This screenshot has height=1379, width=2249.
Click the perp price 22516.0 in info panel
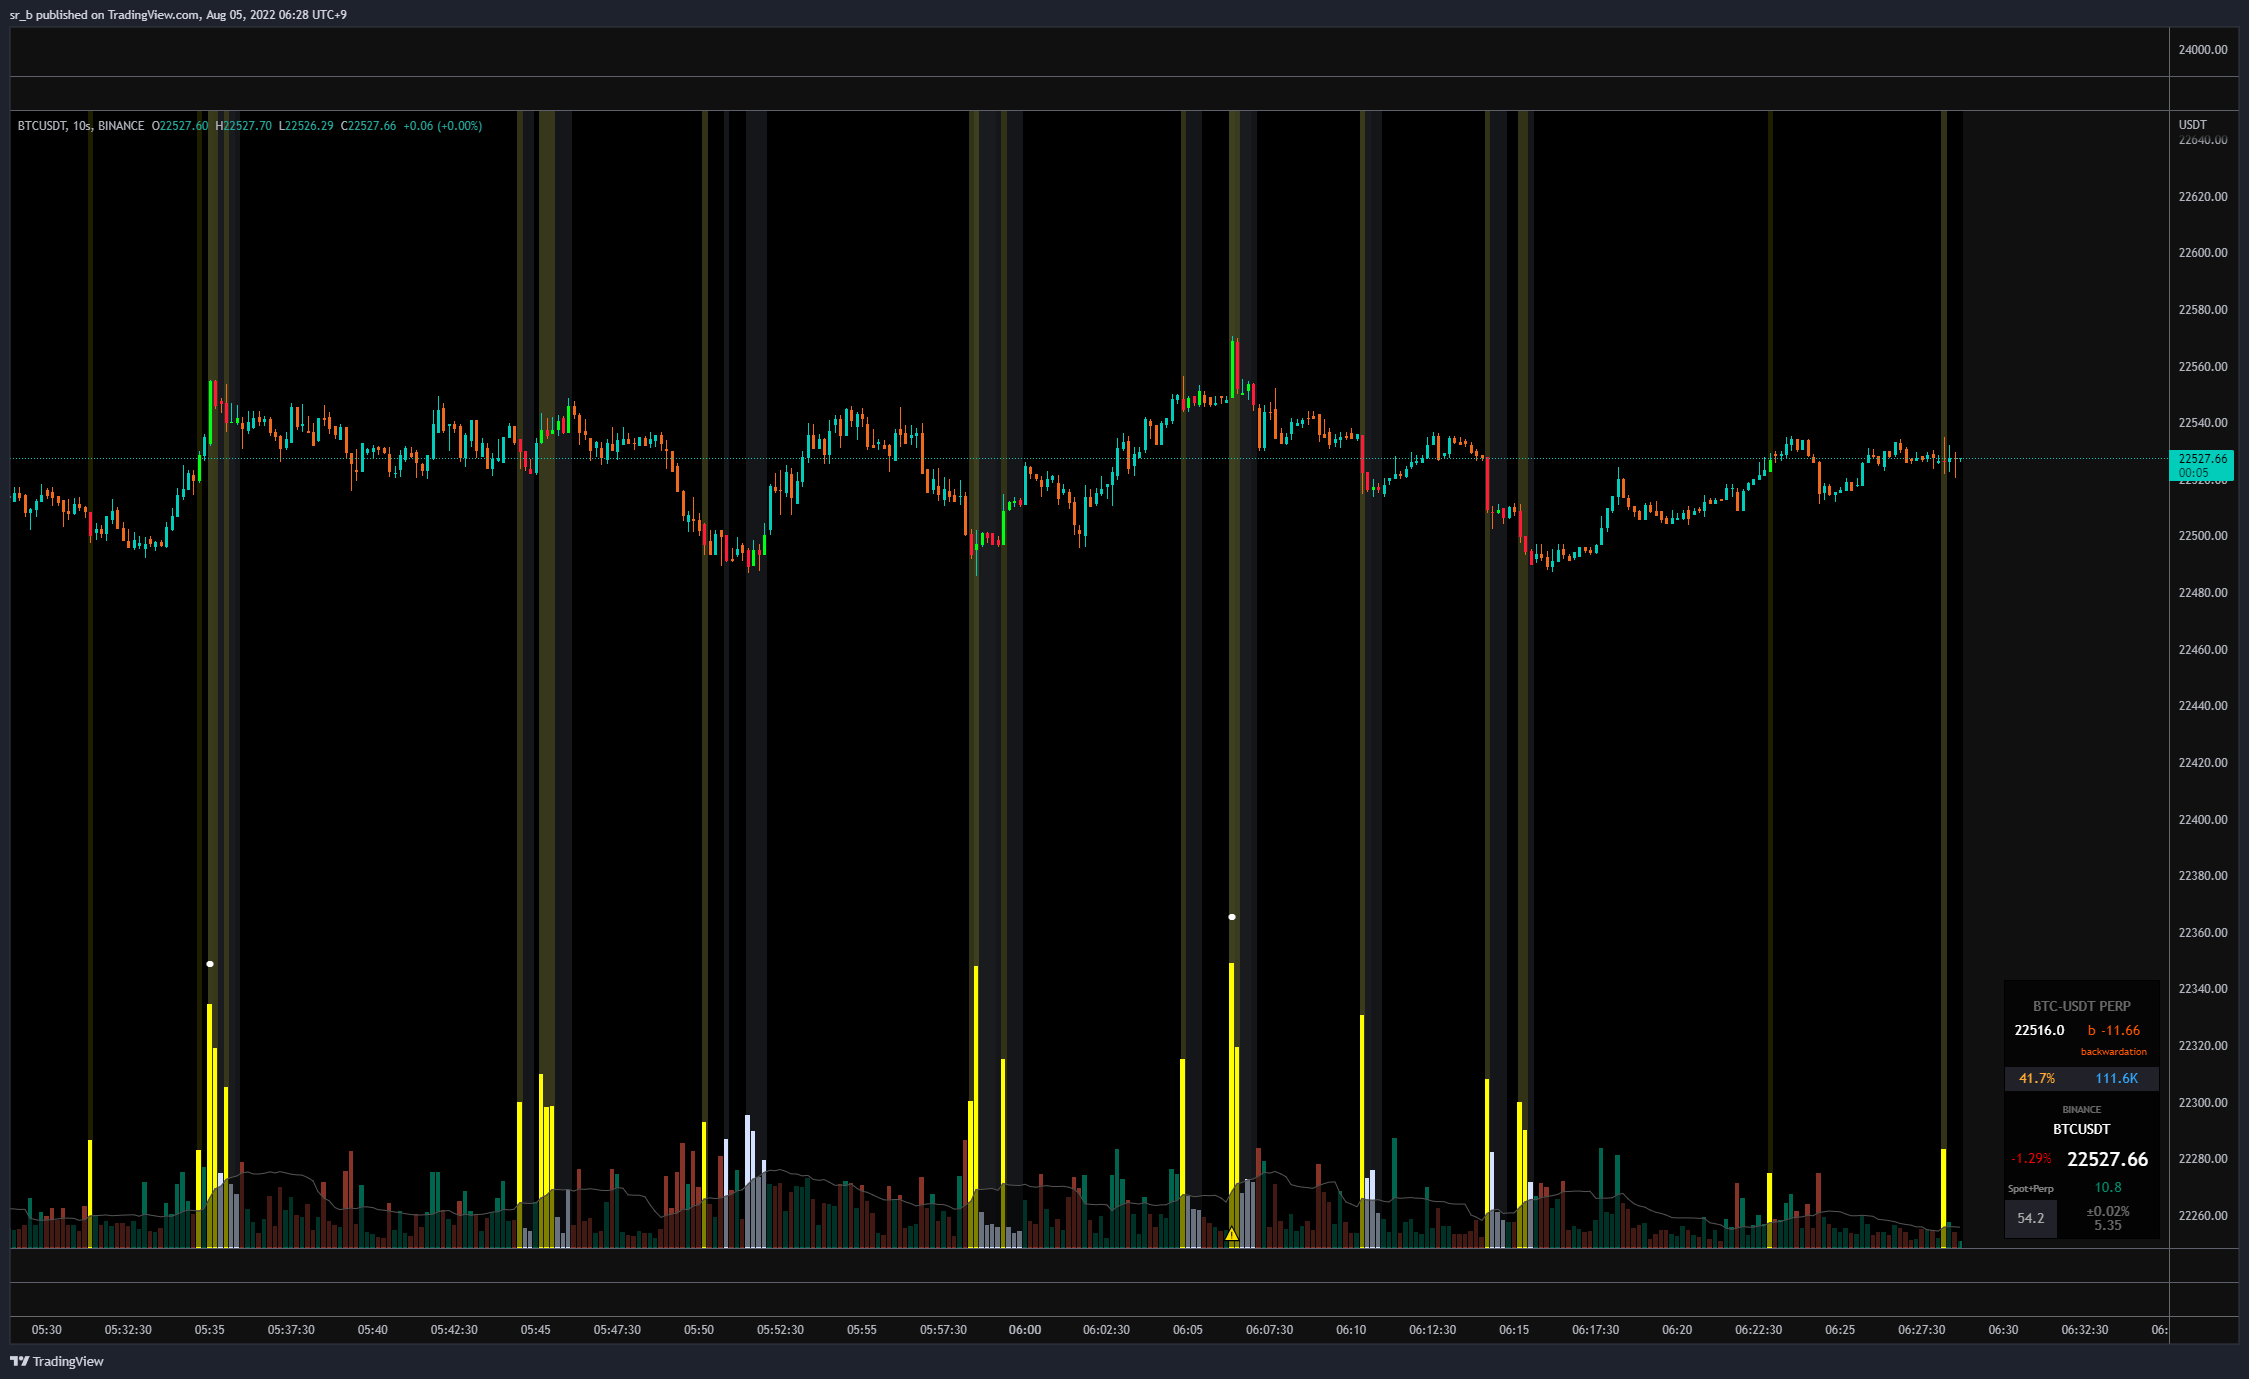coord(2039,1030)
